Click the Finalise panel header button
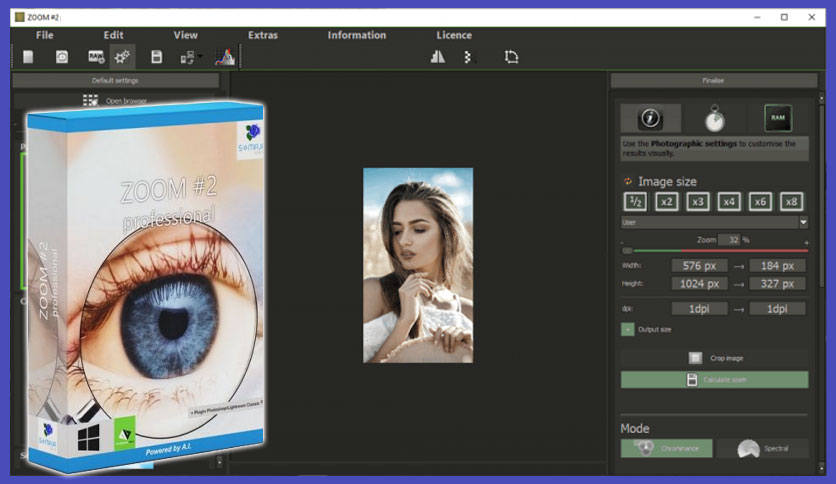This screenshot has width=836, height=484. pyautogui.click(x=713, y=80)
